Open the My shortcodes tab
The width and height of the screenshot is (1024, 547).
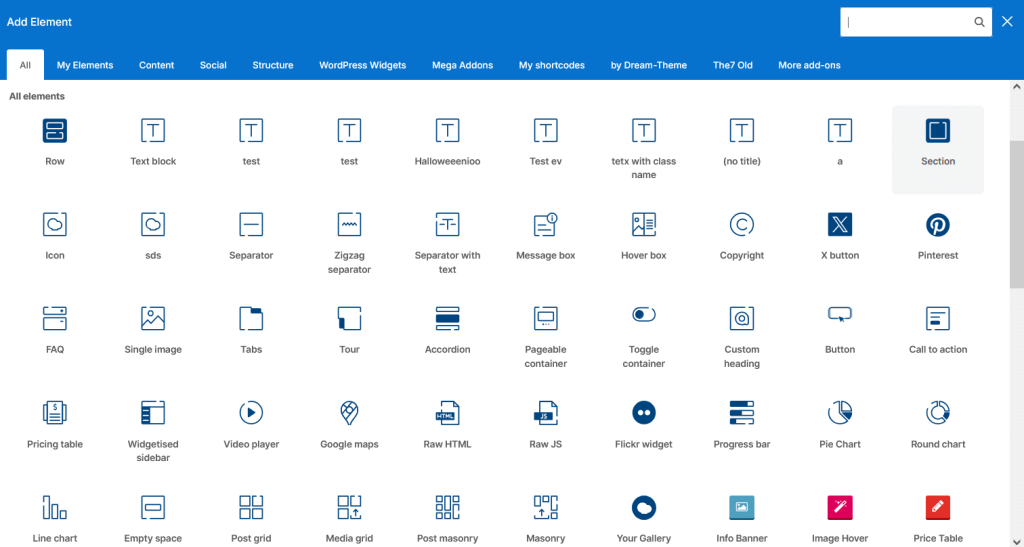click(x=552, y=65)
